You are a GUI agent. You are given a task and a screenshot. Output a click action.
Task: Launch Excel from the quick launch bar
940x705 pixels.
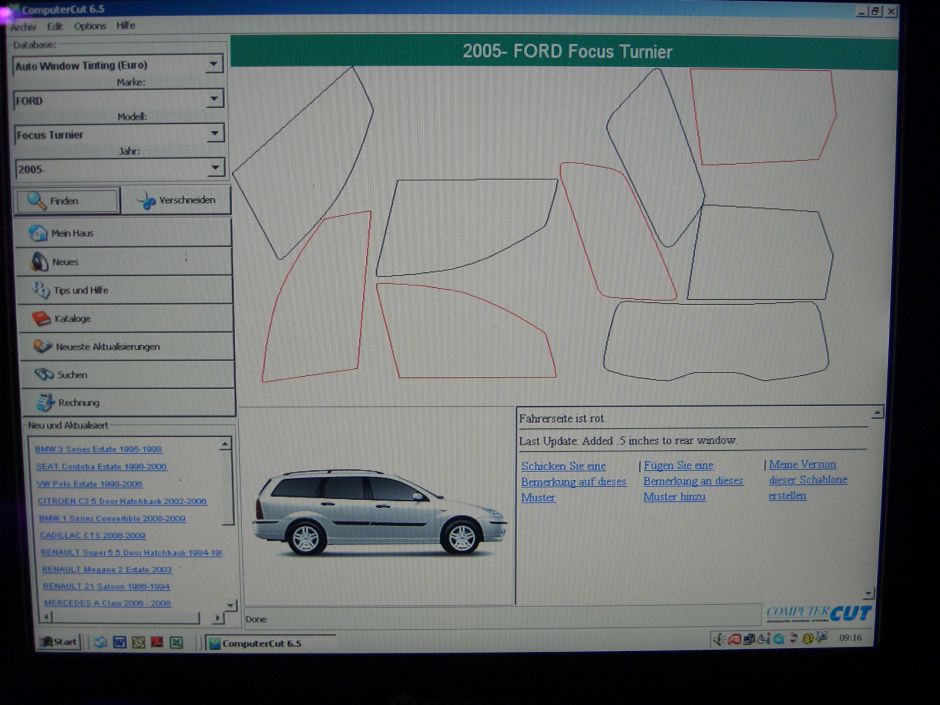point(175,642)
